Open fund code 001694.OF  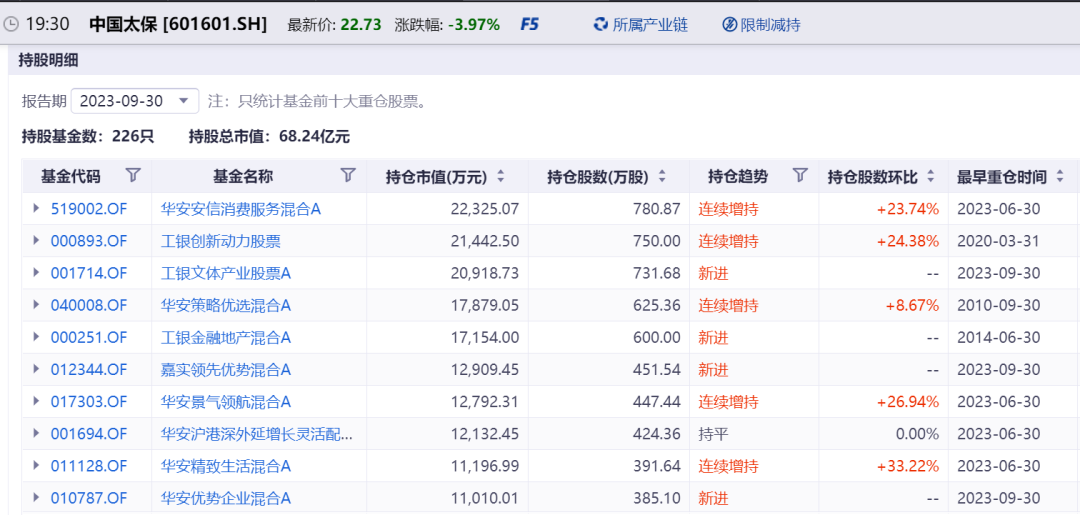89,434
